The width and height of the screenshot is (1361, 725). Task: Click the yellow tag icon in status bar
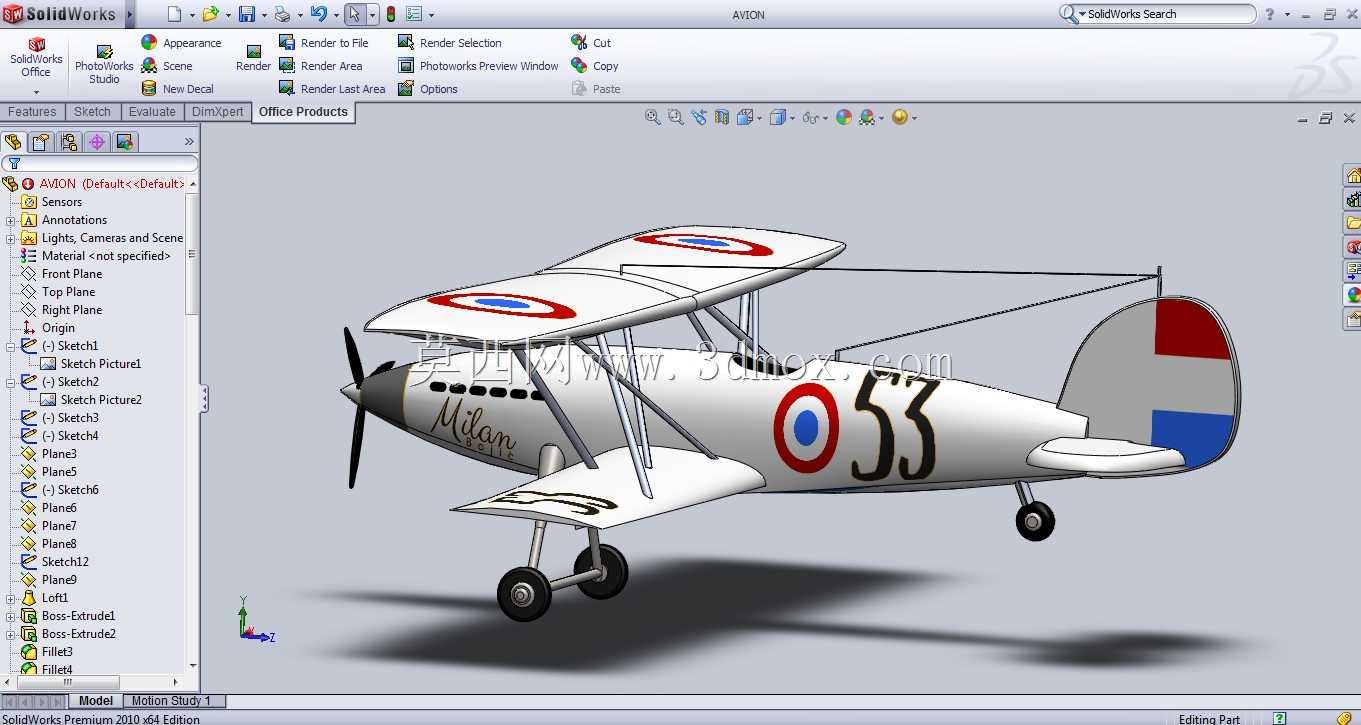[x=1346, y=718]
